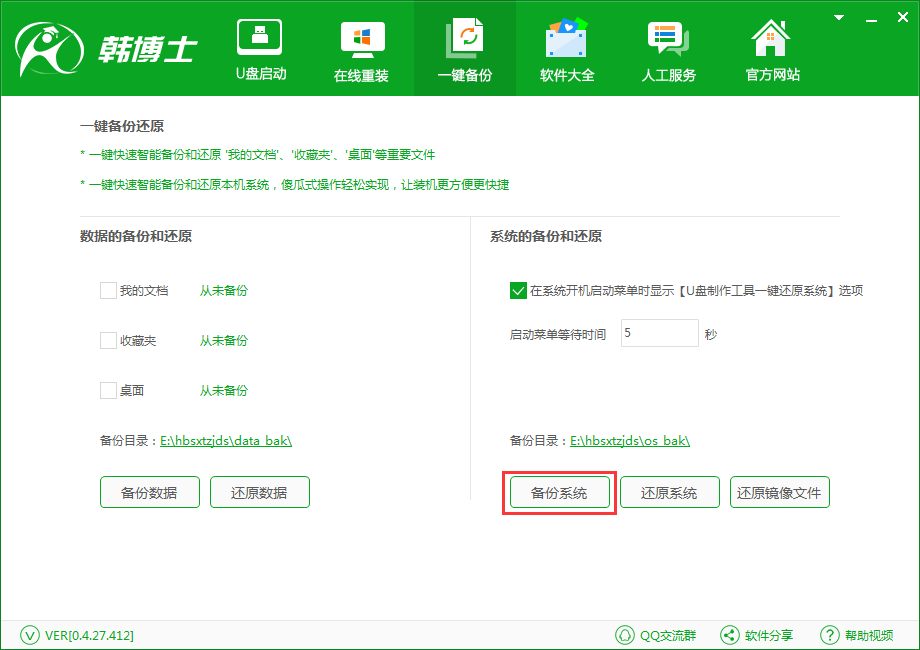Click the 还原镜像文件 button
Viewport: 920px width, 650px height.
[x=779, y=492]
